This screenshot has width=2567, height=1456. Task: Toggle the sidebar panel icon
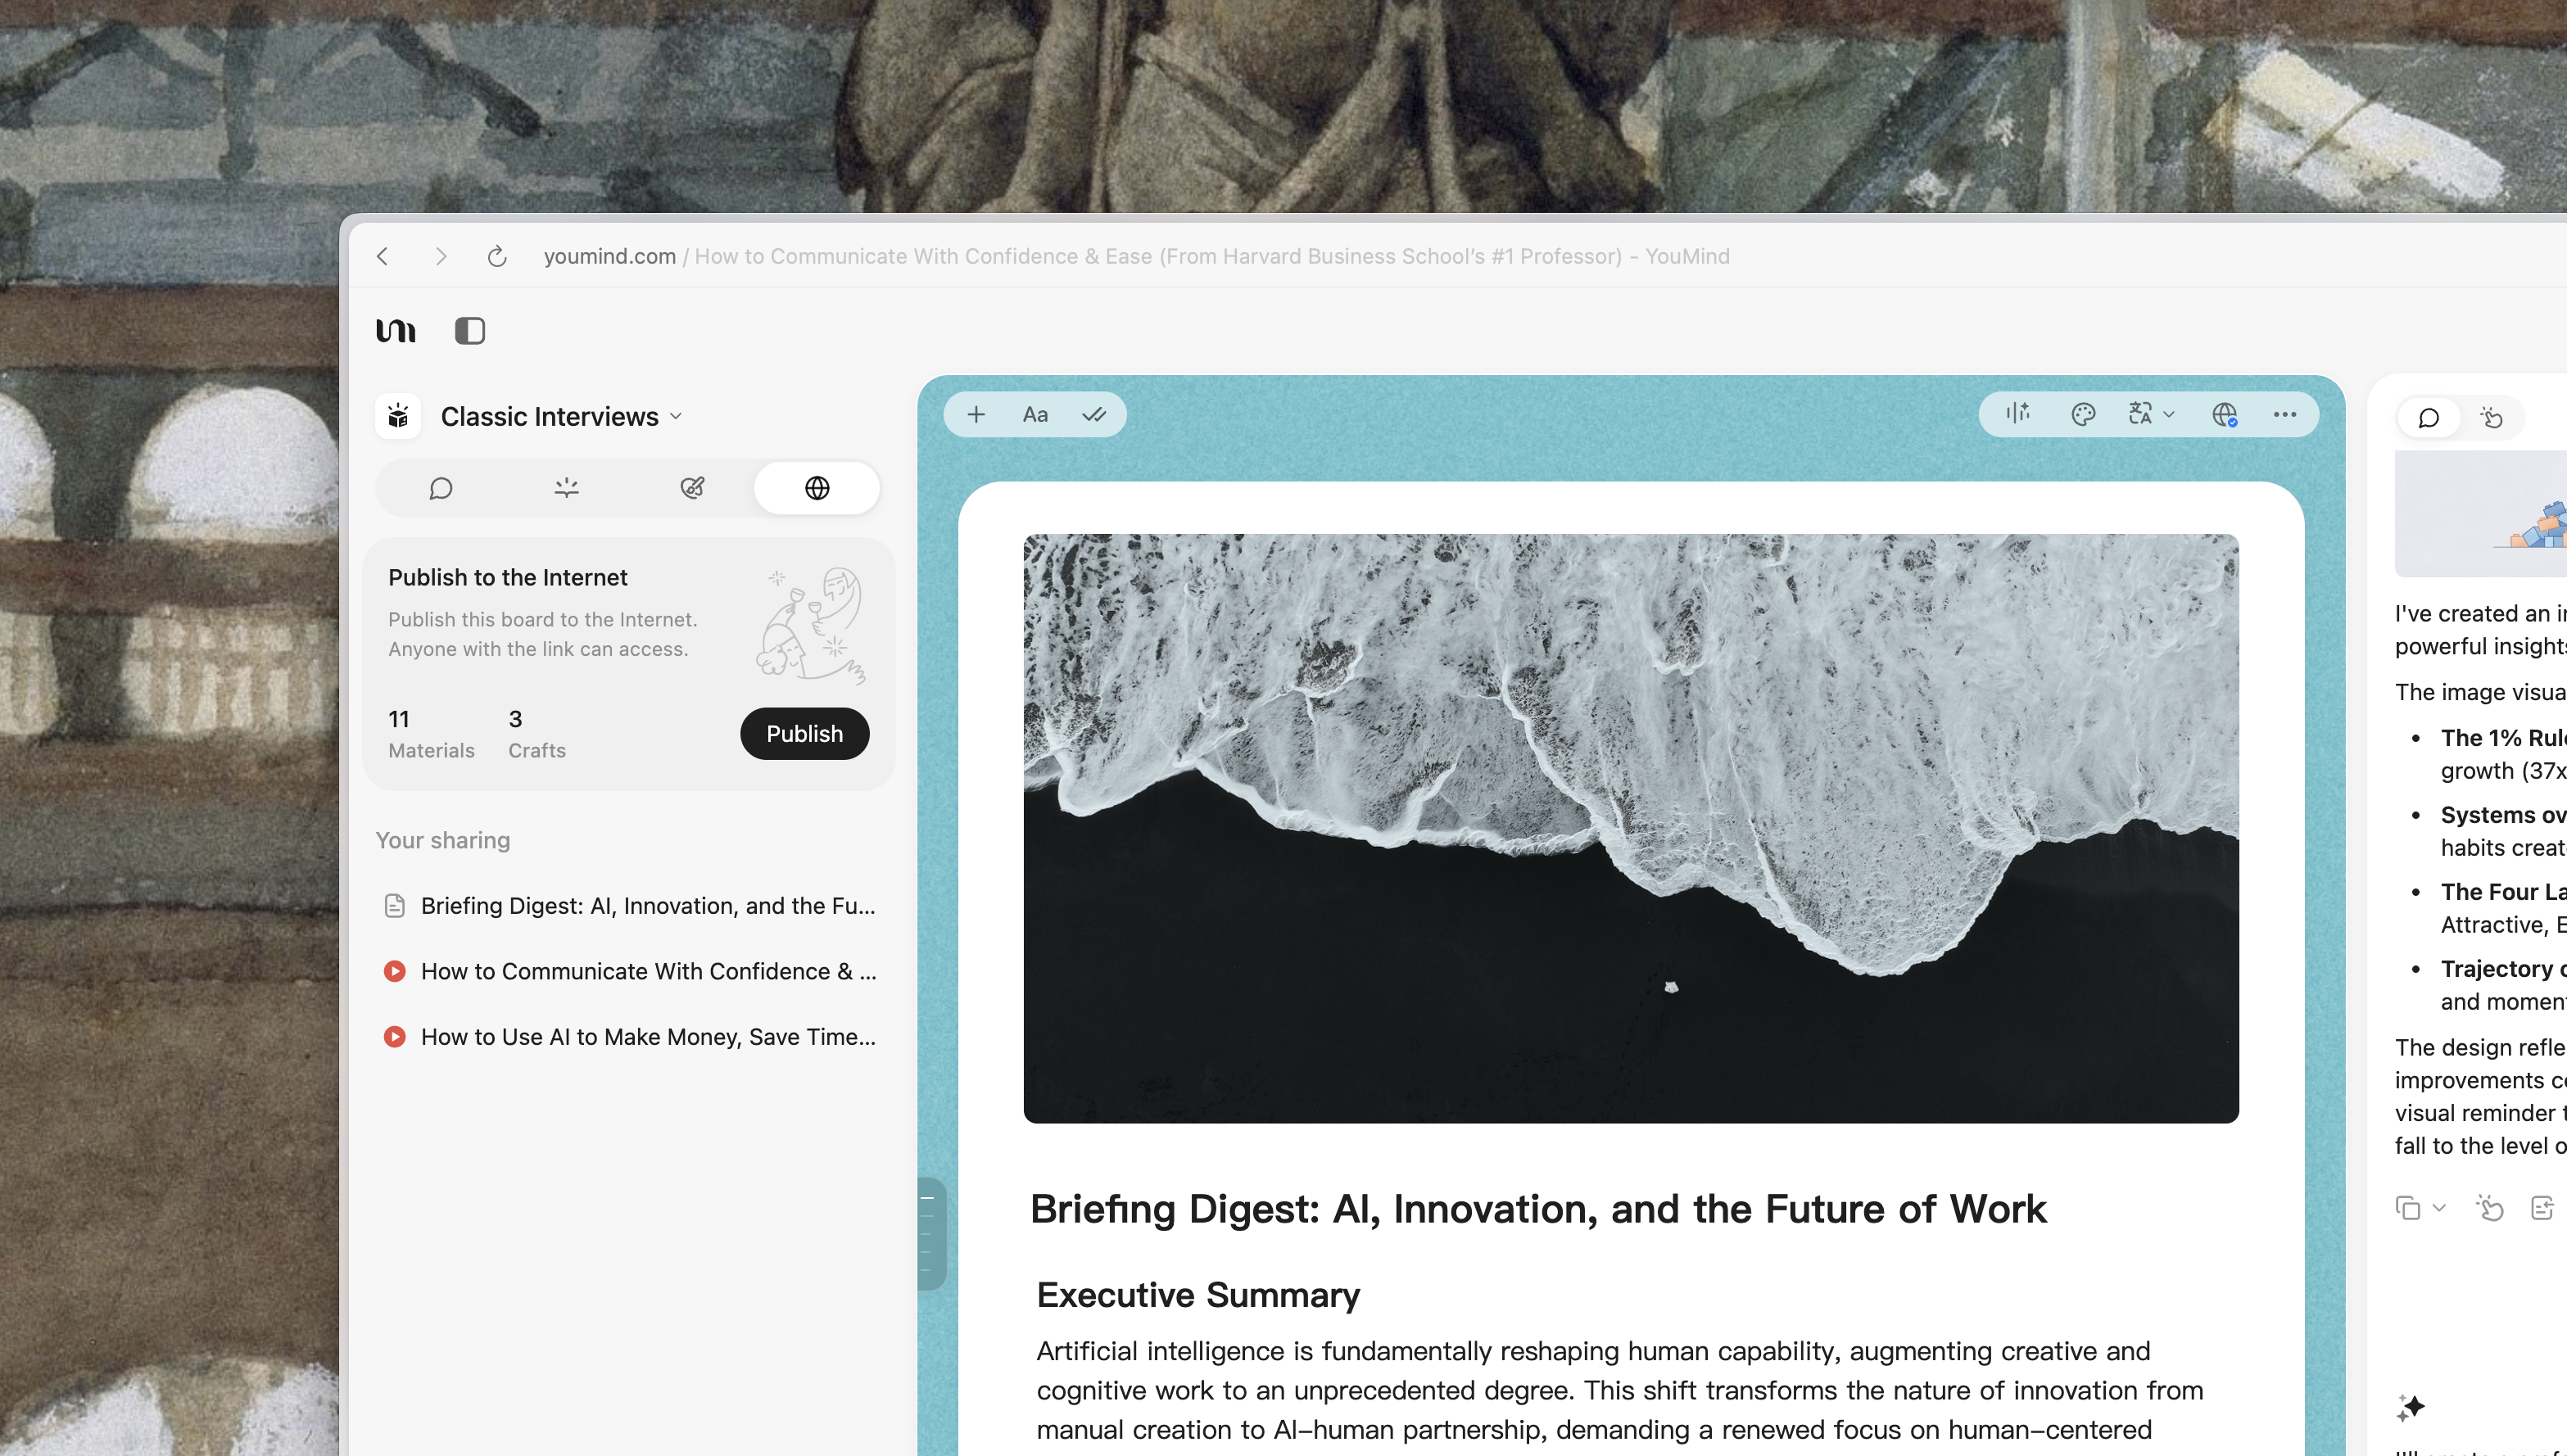(x=470, y=330)
